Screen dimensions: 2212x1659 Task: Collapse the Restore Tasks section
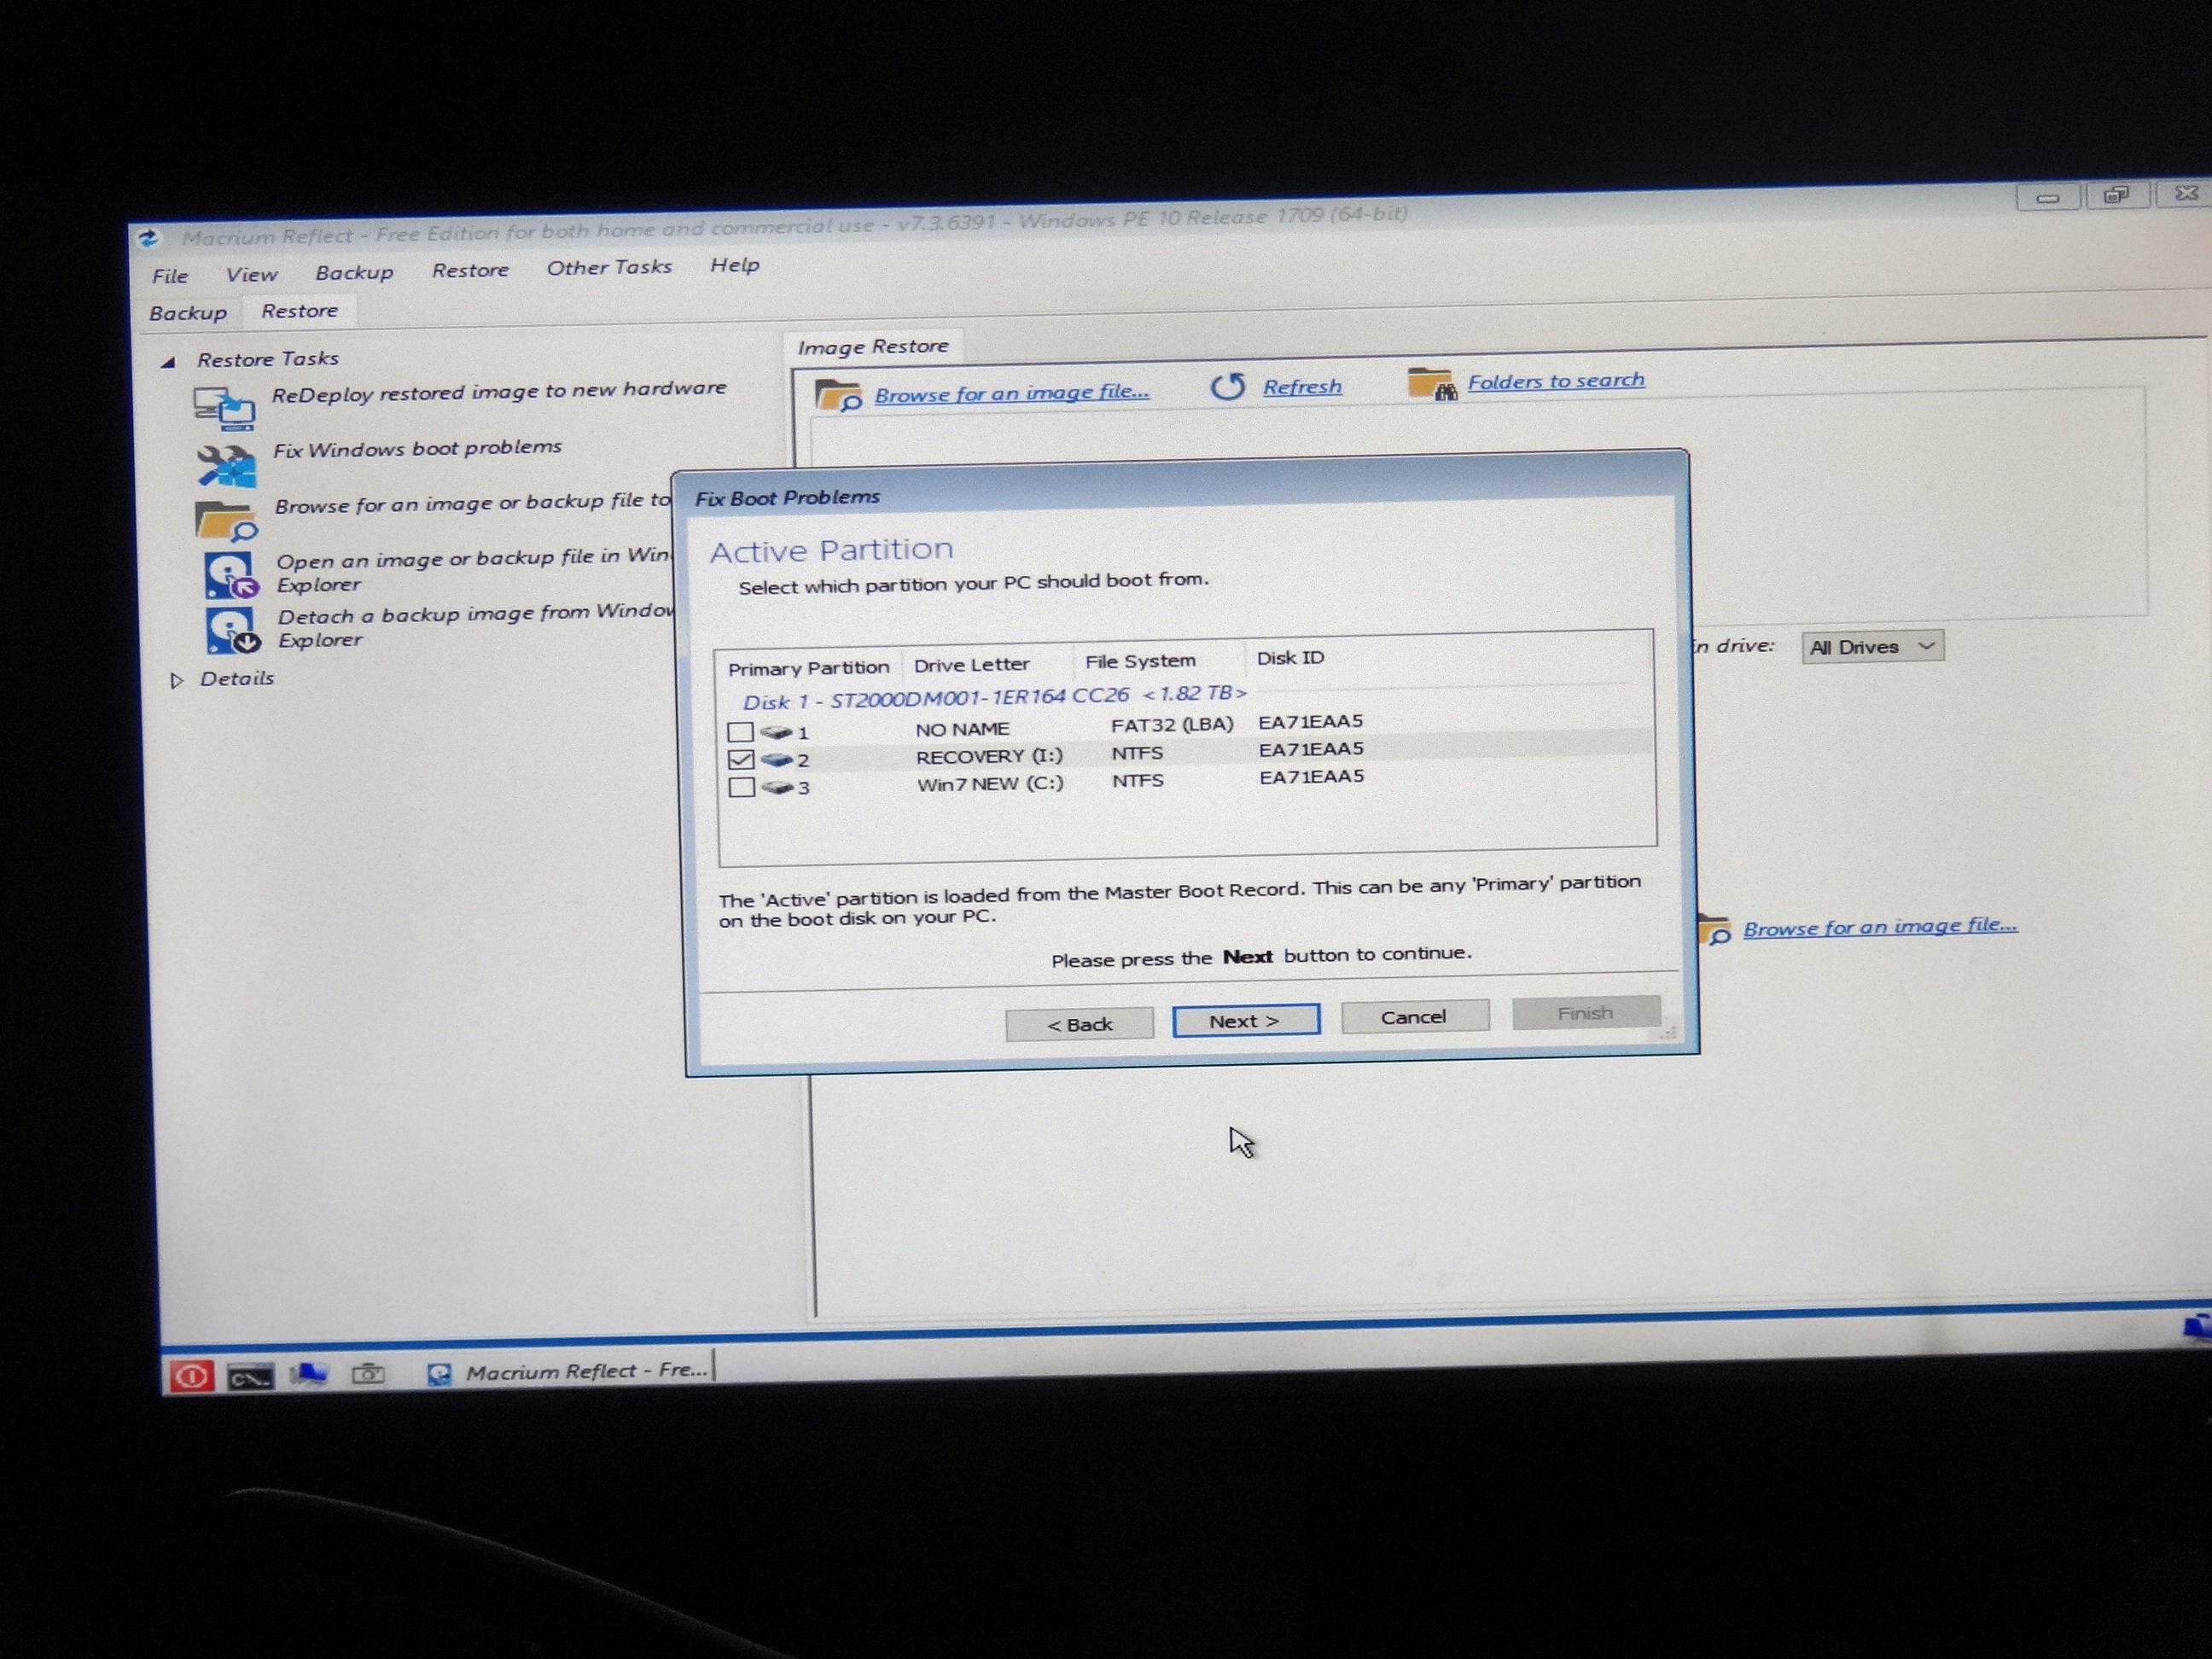(x=168, y=362)
